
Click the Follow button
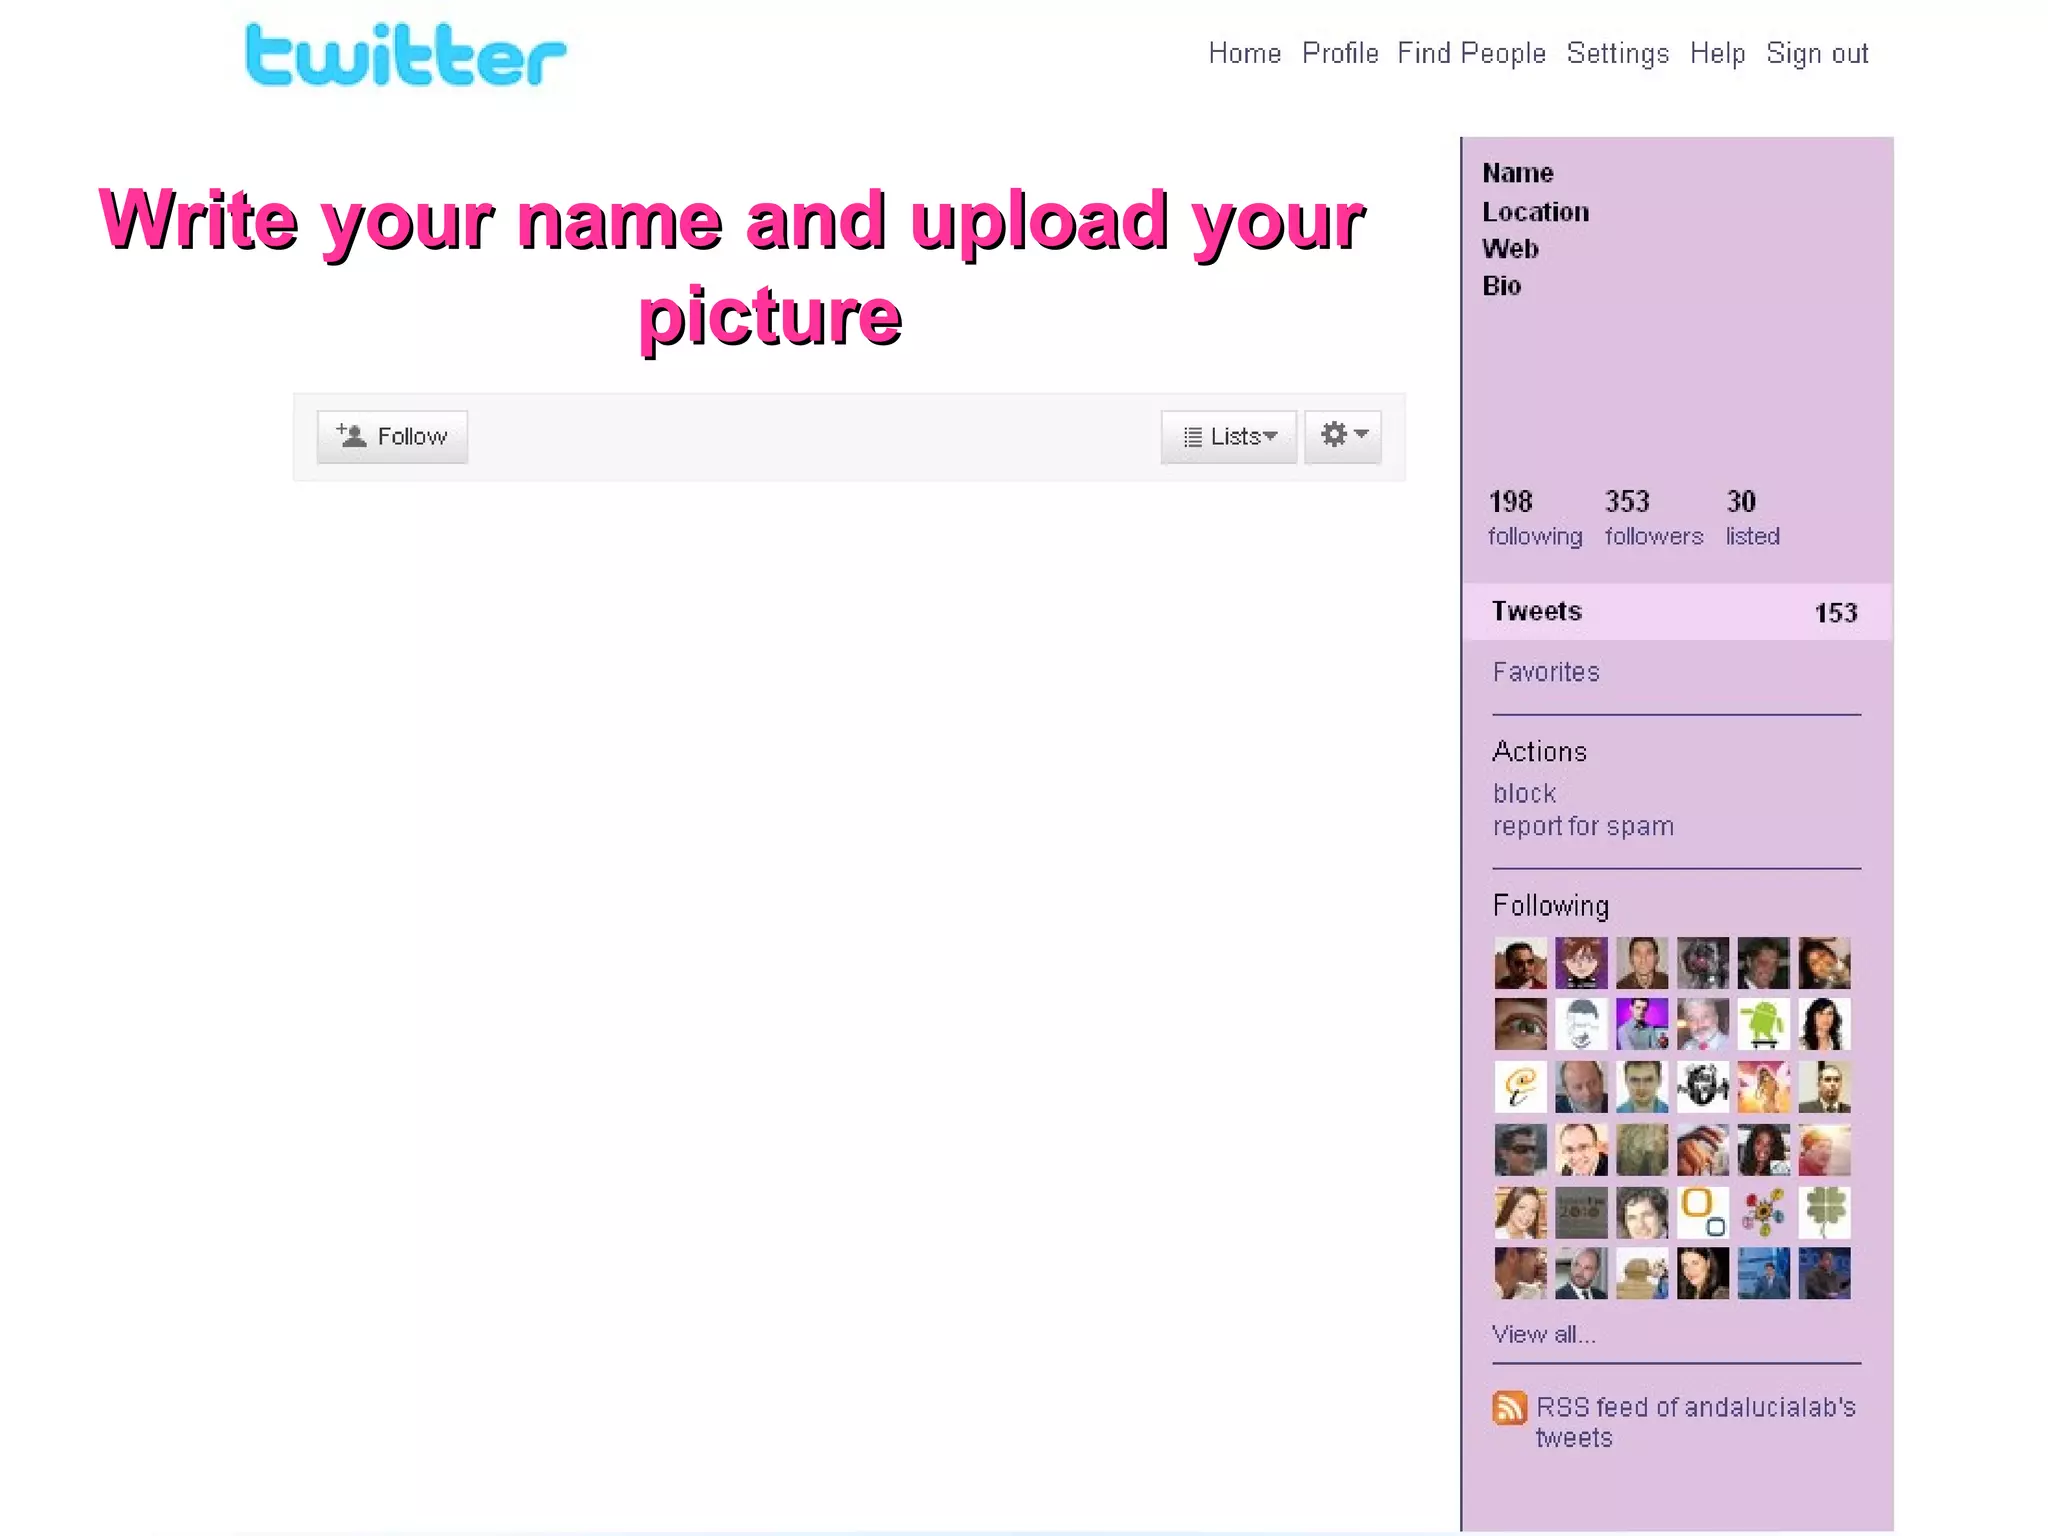(x=392, y=437)
